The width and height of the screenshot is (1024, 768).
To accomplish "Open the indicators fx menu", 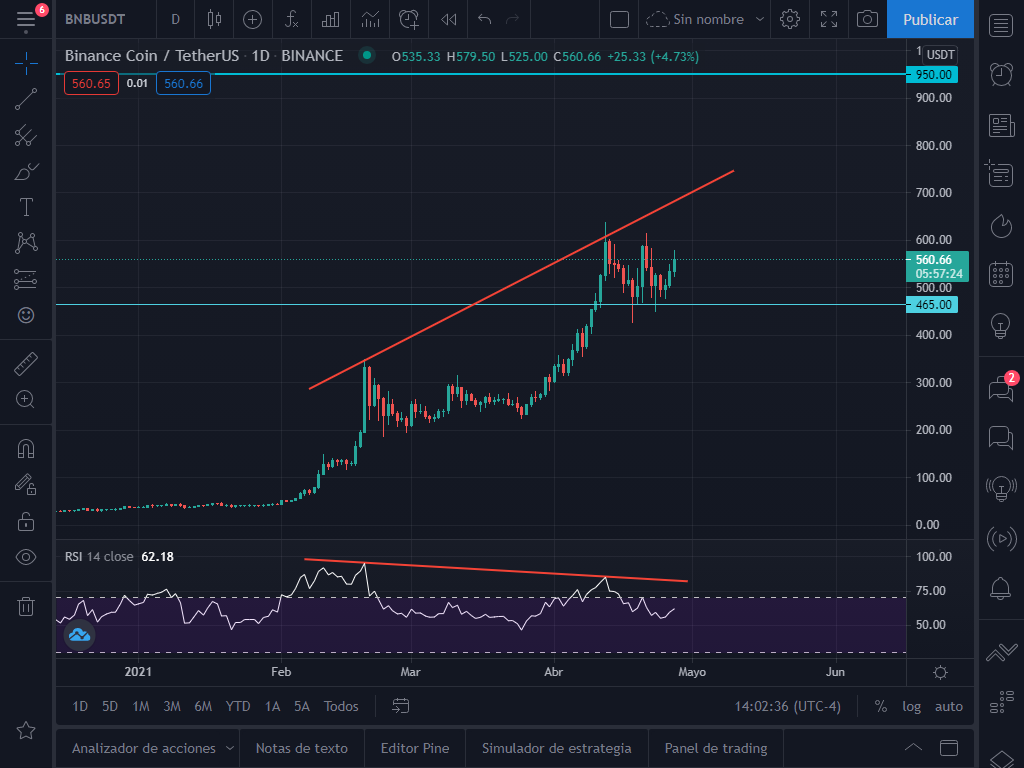I will [x=291, y=20].
